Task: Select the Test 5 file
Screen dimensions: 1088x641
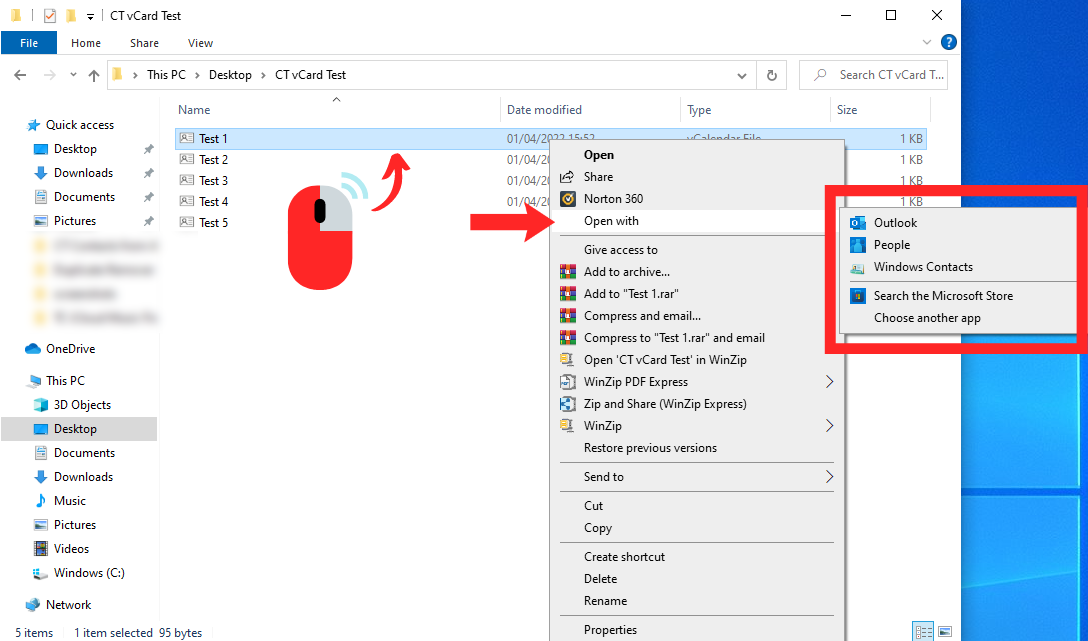Action: tap(213, 223)
